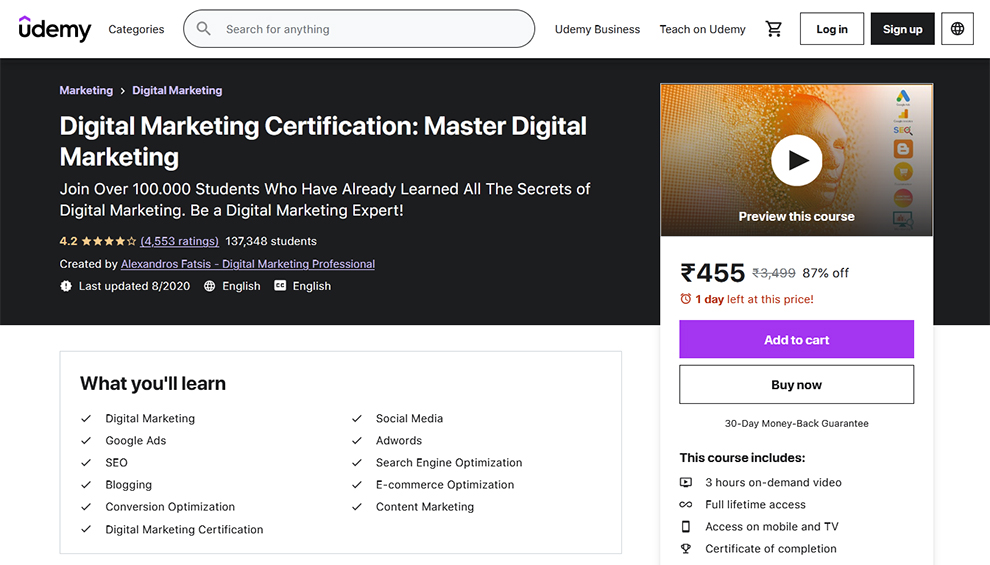990x565 pixels.
Task: Click 'Search Engine Optimization' list item
Action: pyautogui.click(x=449, y=463)
